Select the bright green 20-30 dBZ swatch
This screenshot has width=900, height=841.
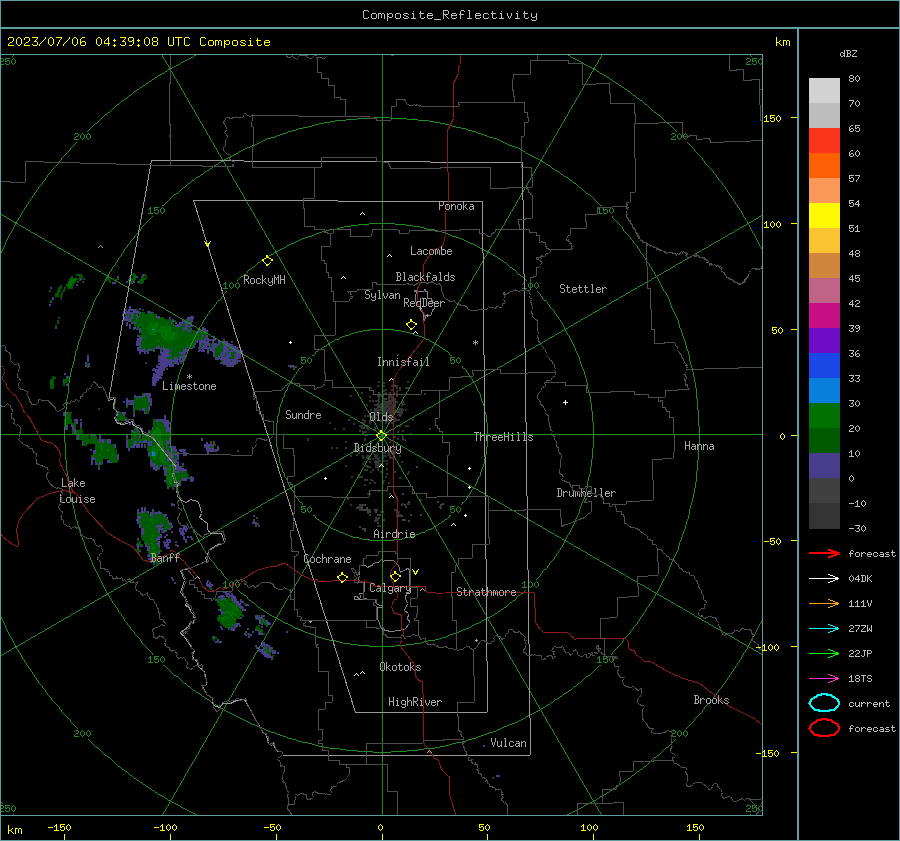[824, 416]
